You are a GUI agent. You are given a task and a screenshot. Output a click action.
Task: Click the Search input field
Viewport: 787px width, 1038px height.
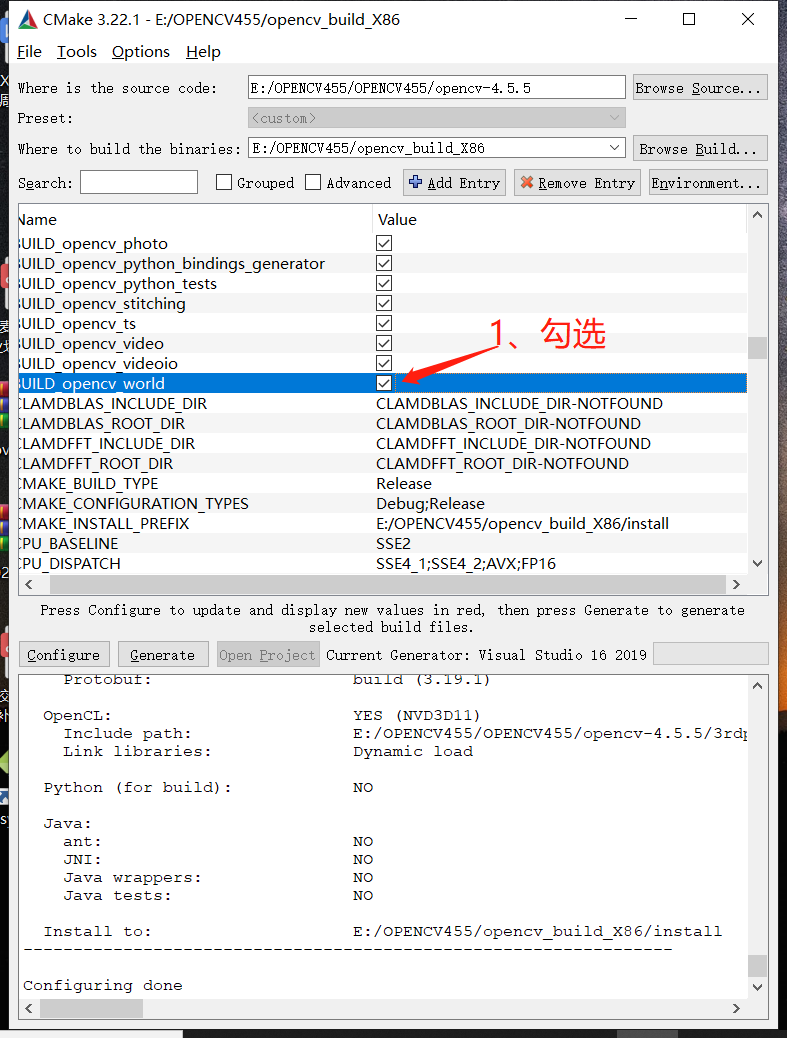(139, 182)
